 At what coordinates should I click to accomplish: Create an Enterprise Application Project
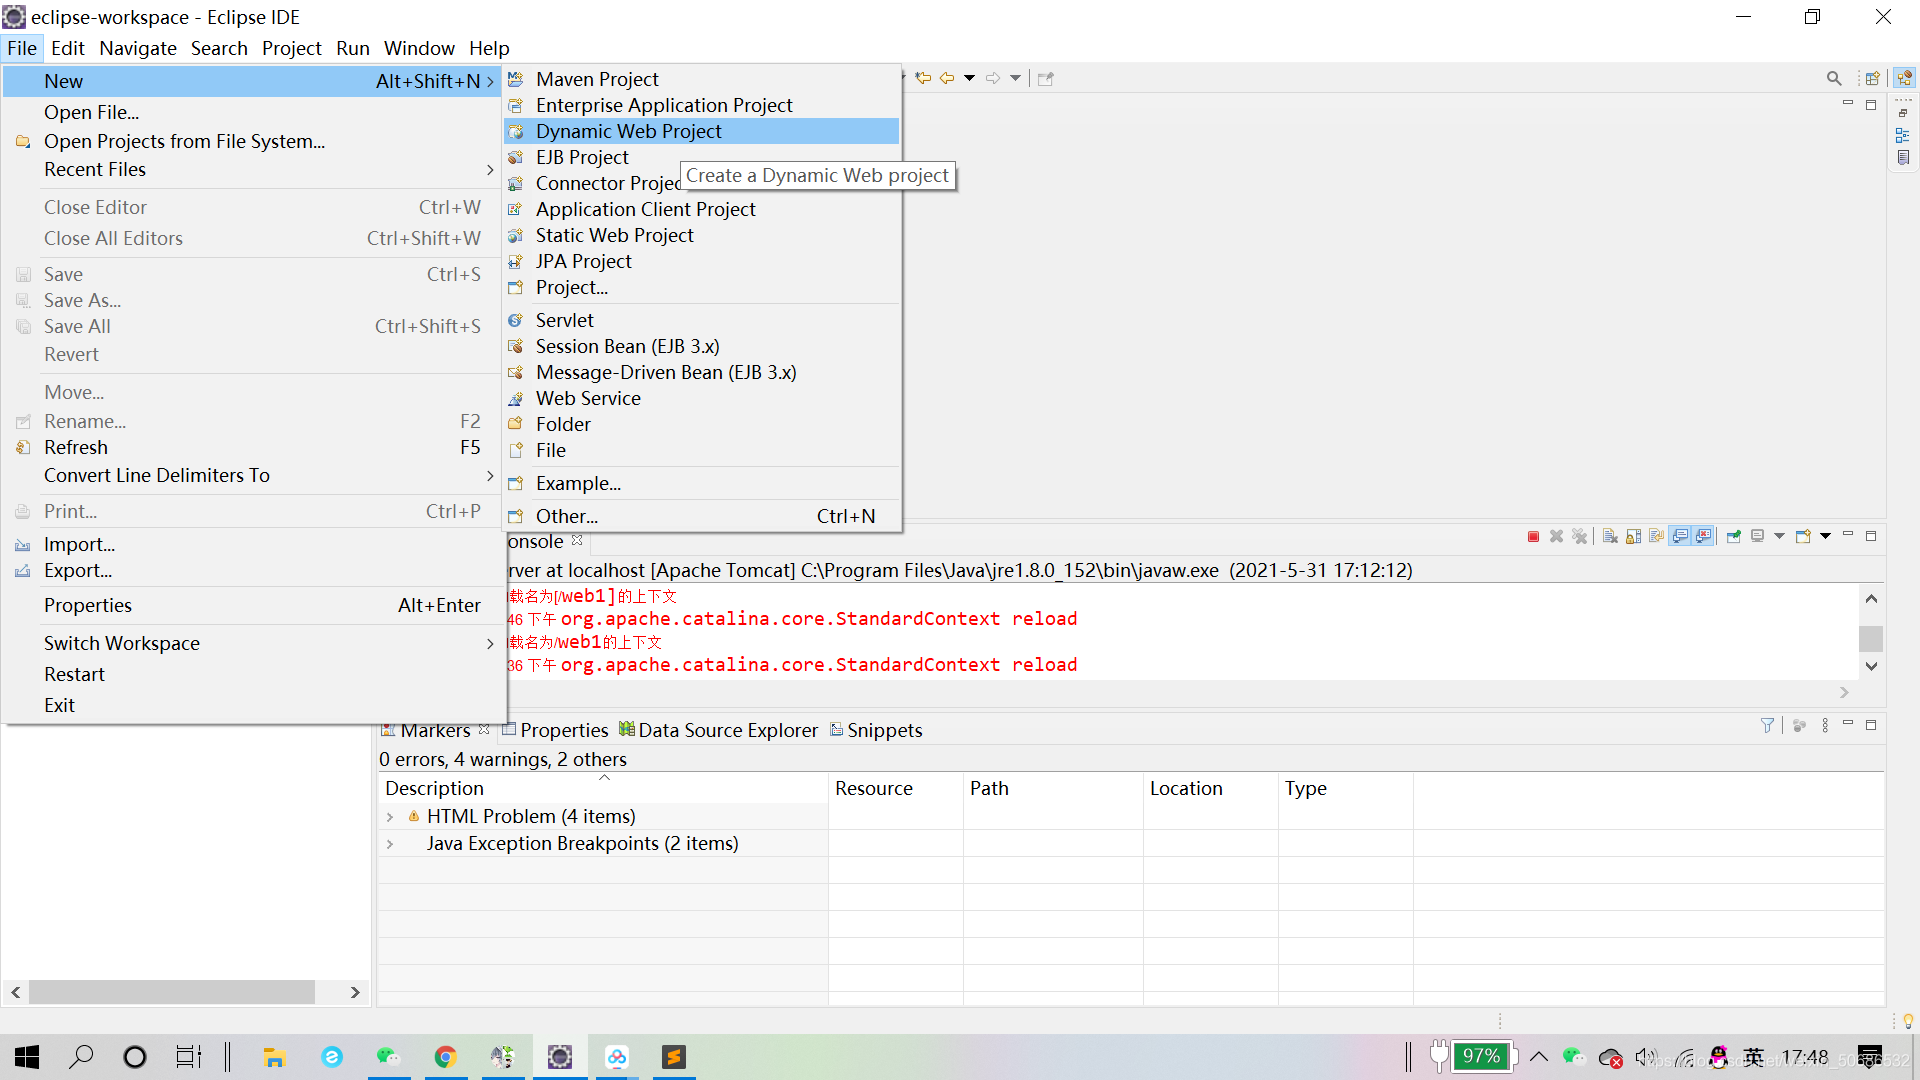click(701, 105)
